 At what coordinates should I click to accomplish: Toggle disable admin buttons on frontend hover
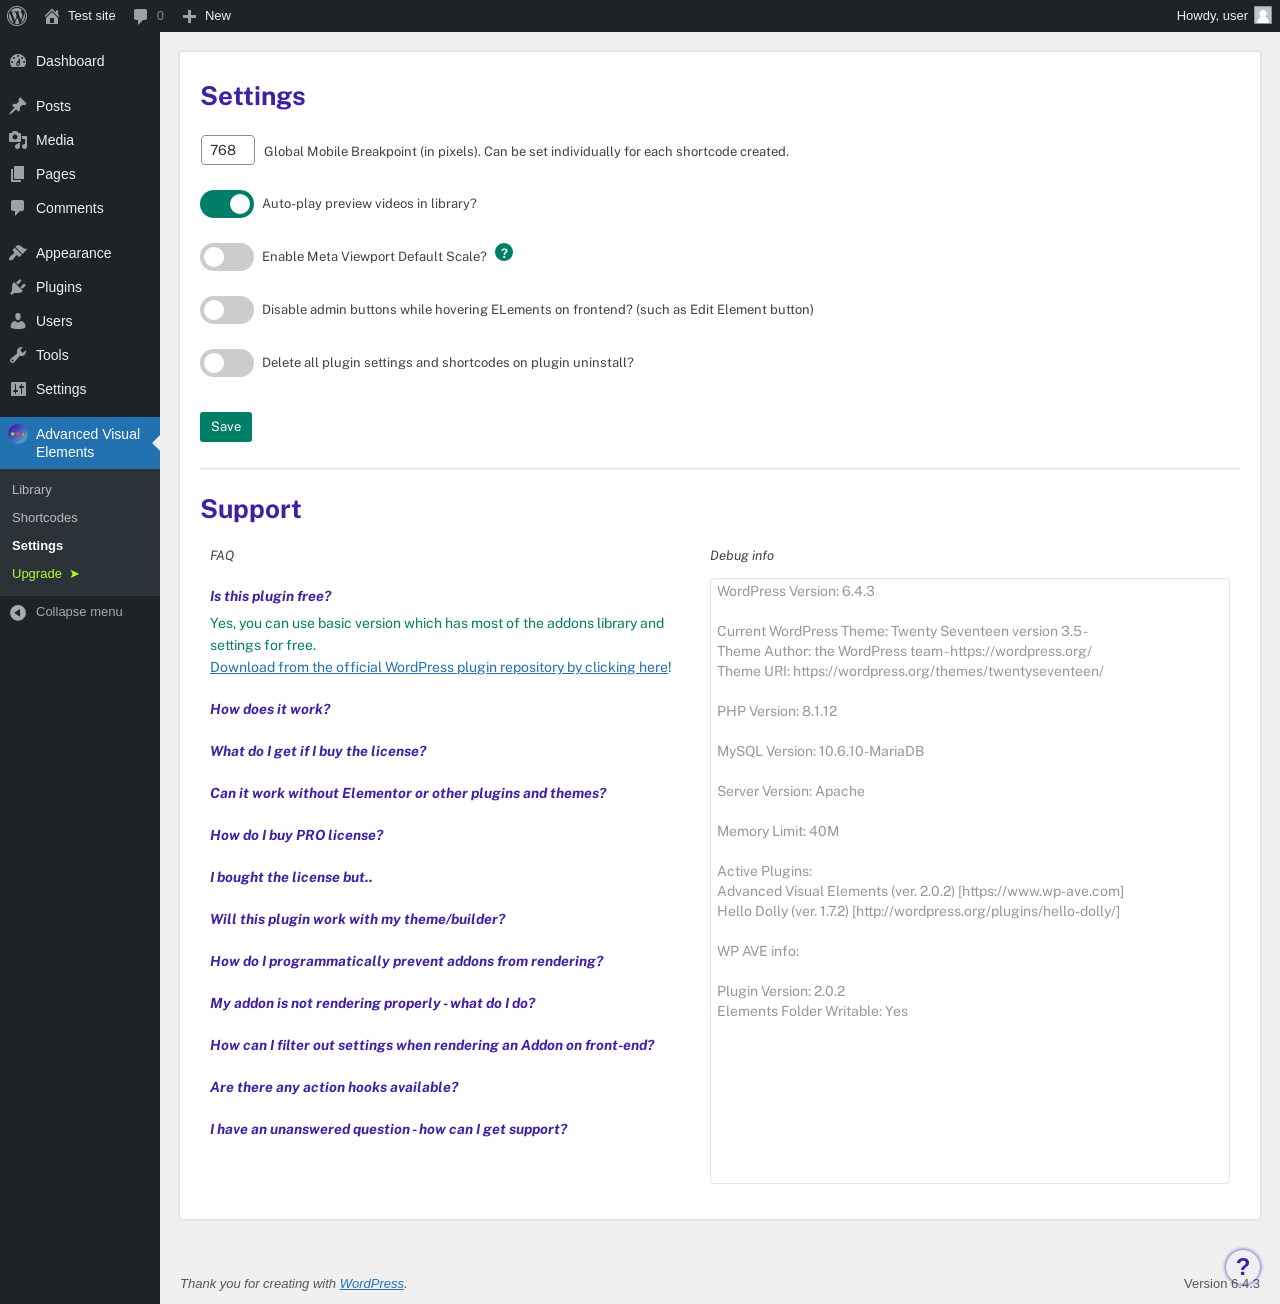click(x=227, y=310)
